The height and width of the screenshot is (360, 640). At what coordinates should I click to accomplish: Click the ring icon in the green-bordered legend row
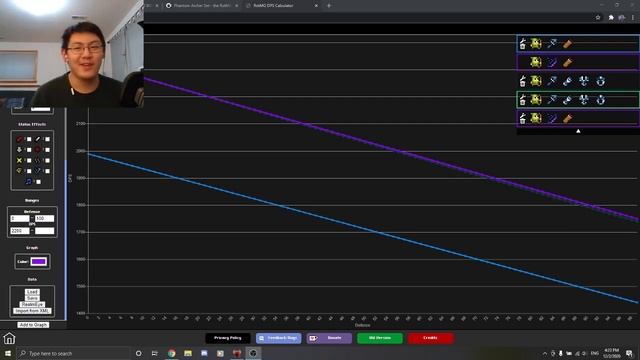pos(600,100)
